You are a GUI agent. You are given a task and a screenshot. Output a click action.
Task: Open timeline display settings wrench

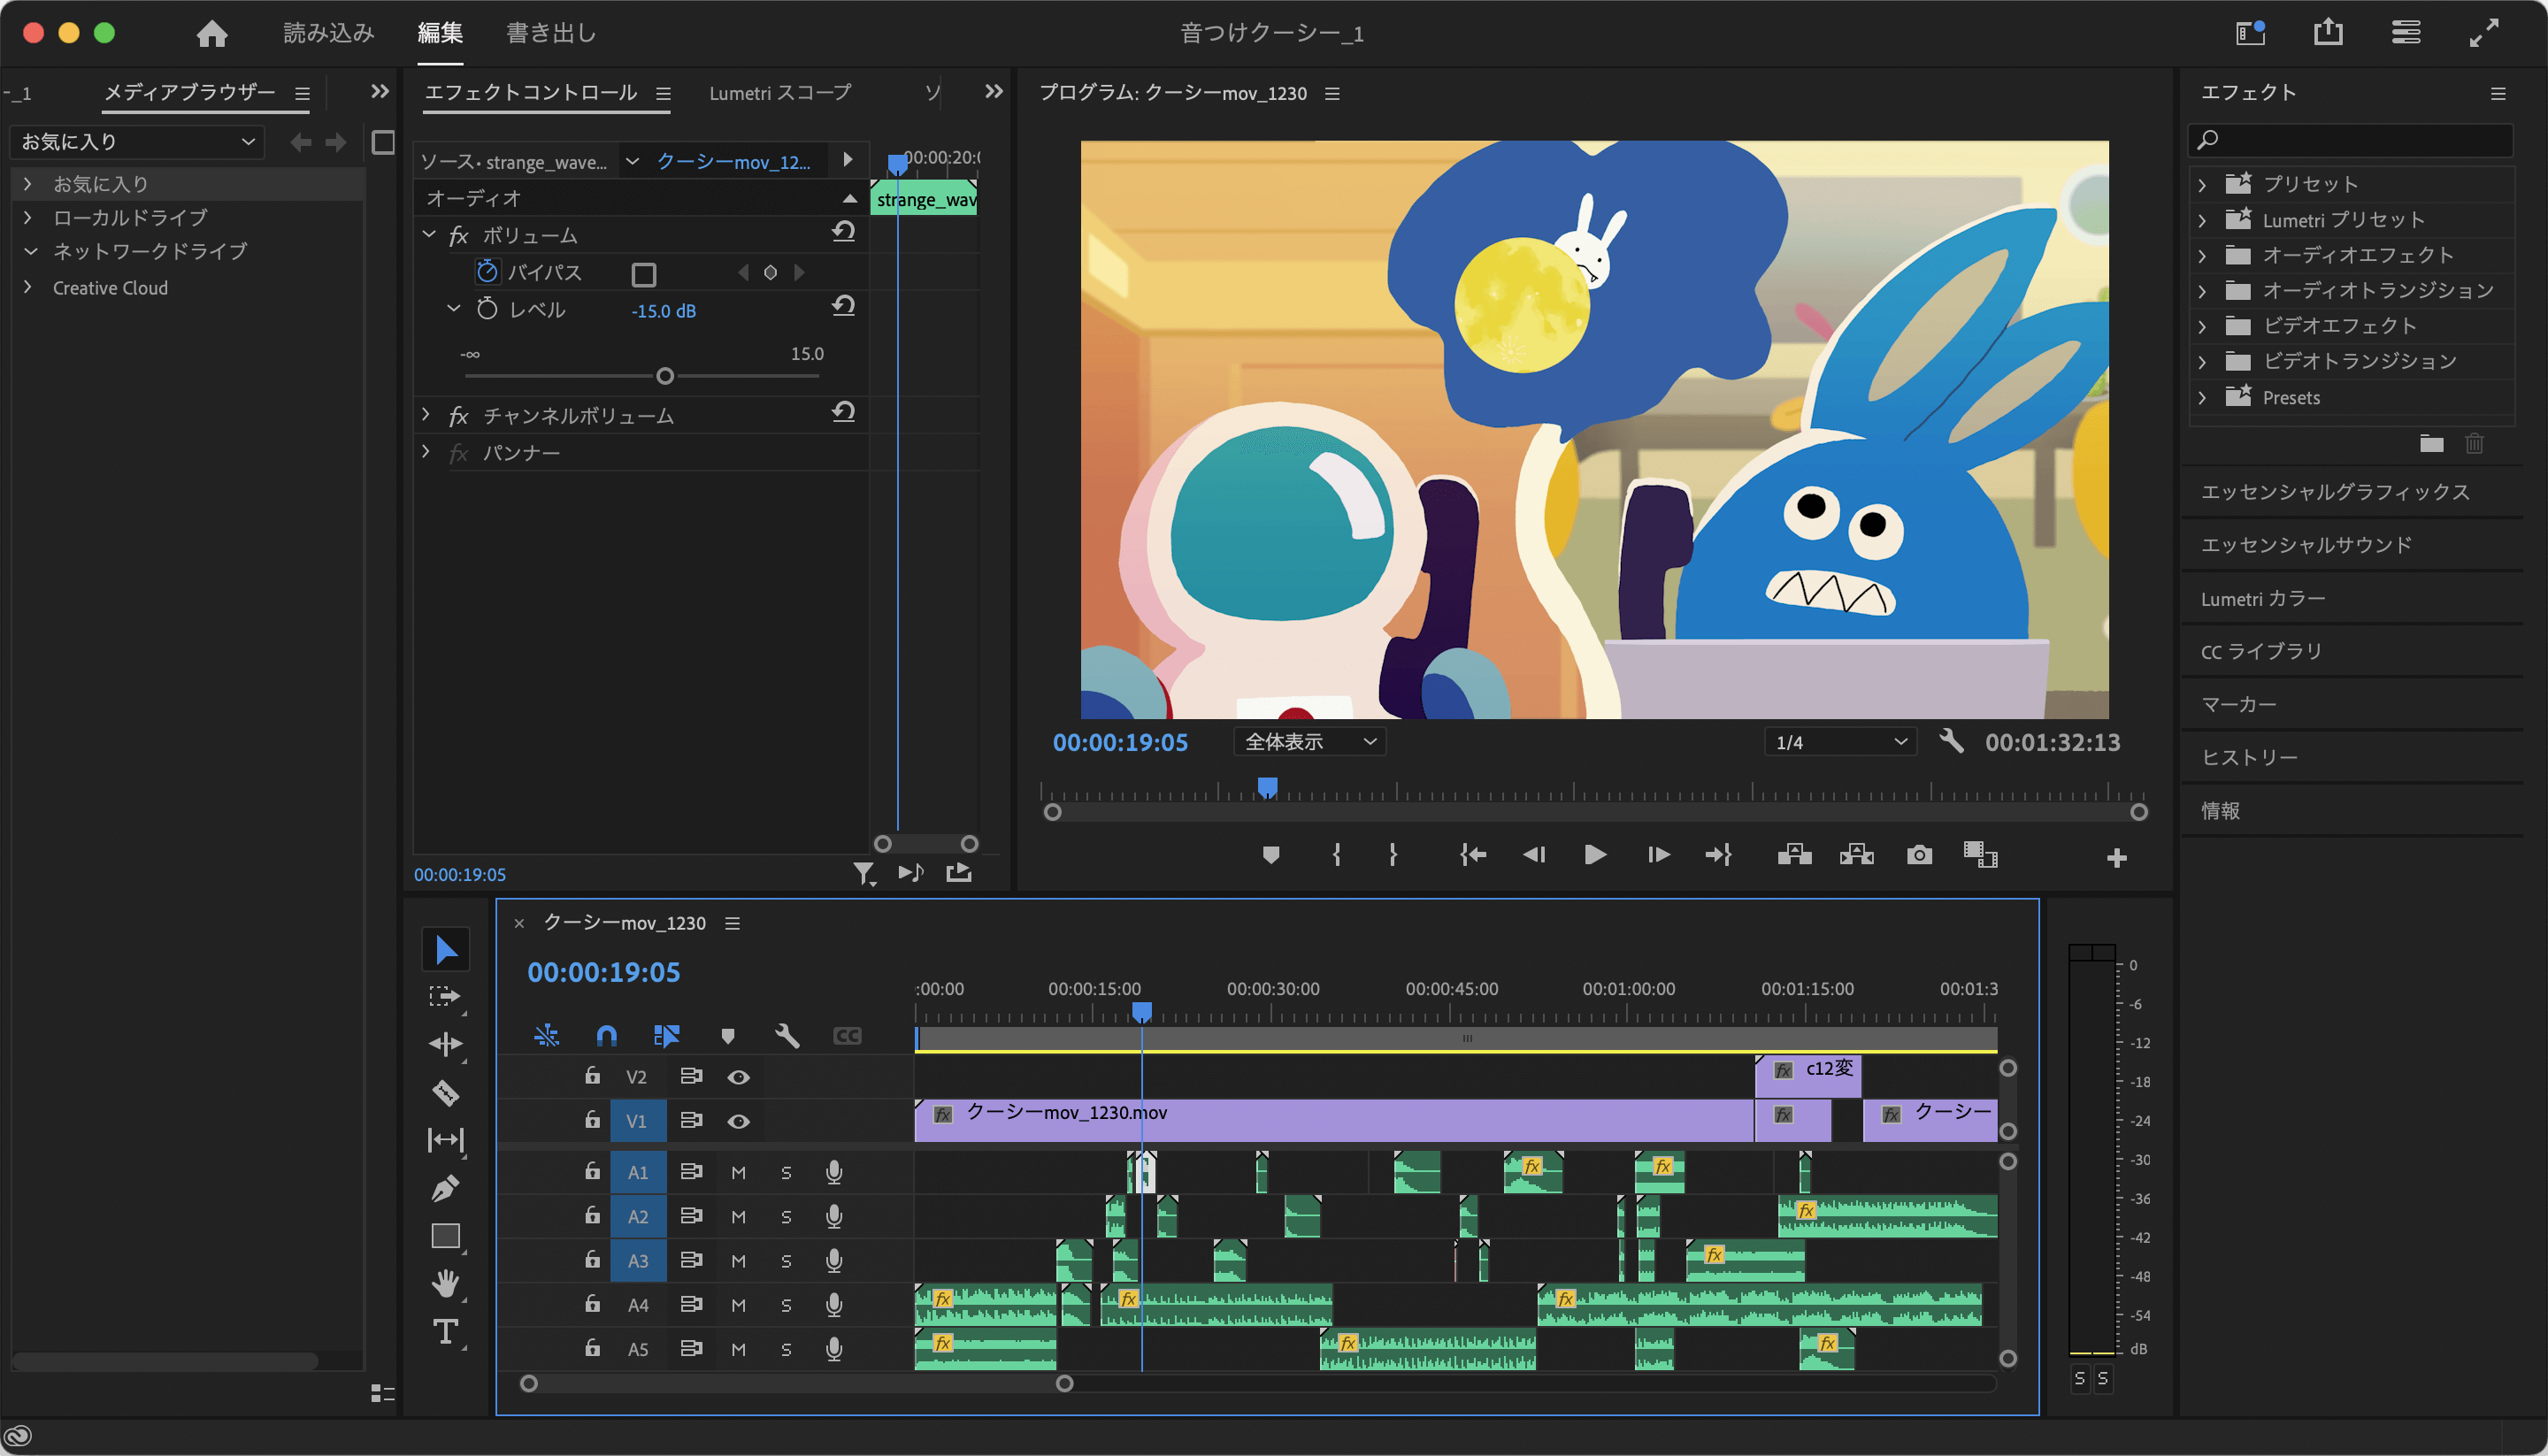(x=787, y=1035)
